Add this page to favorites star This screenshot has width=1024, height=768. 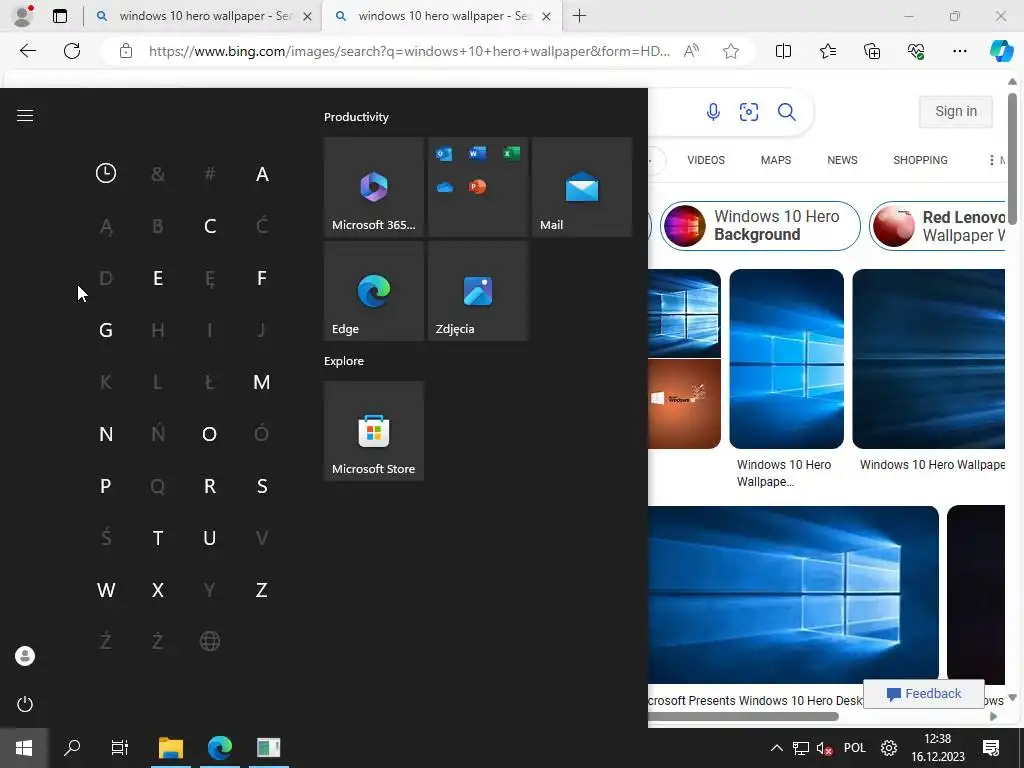tap(731, 51)
